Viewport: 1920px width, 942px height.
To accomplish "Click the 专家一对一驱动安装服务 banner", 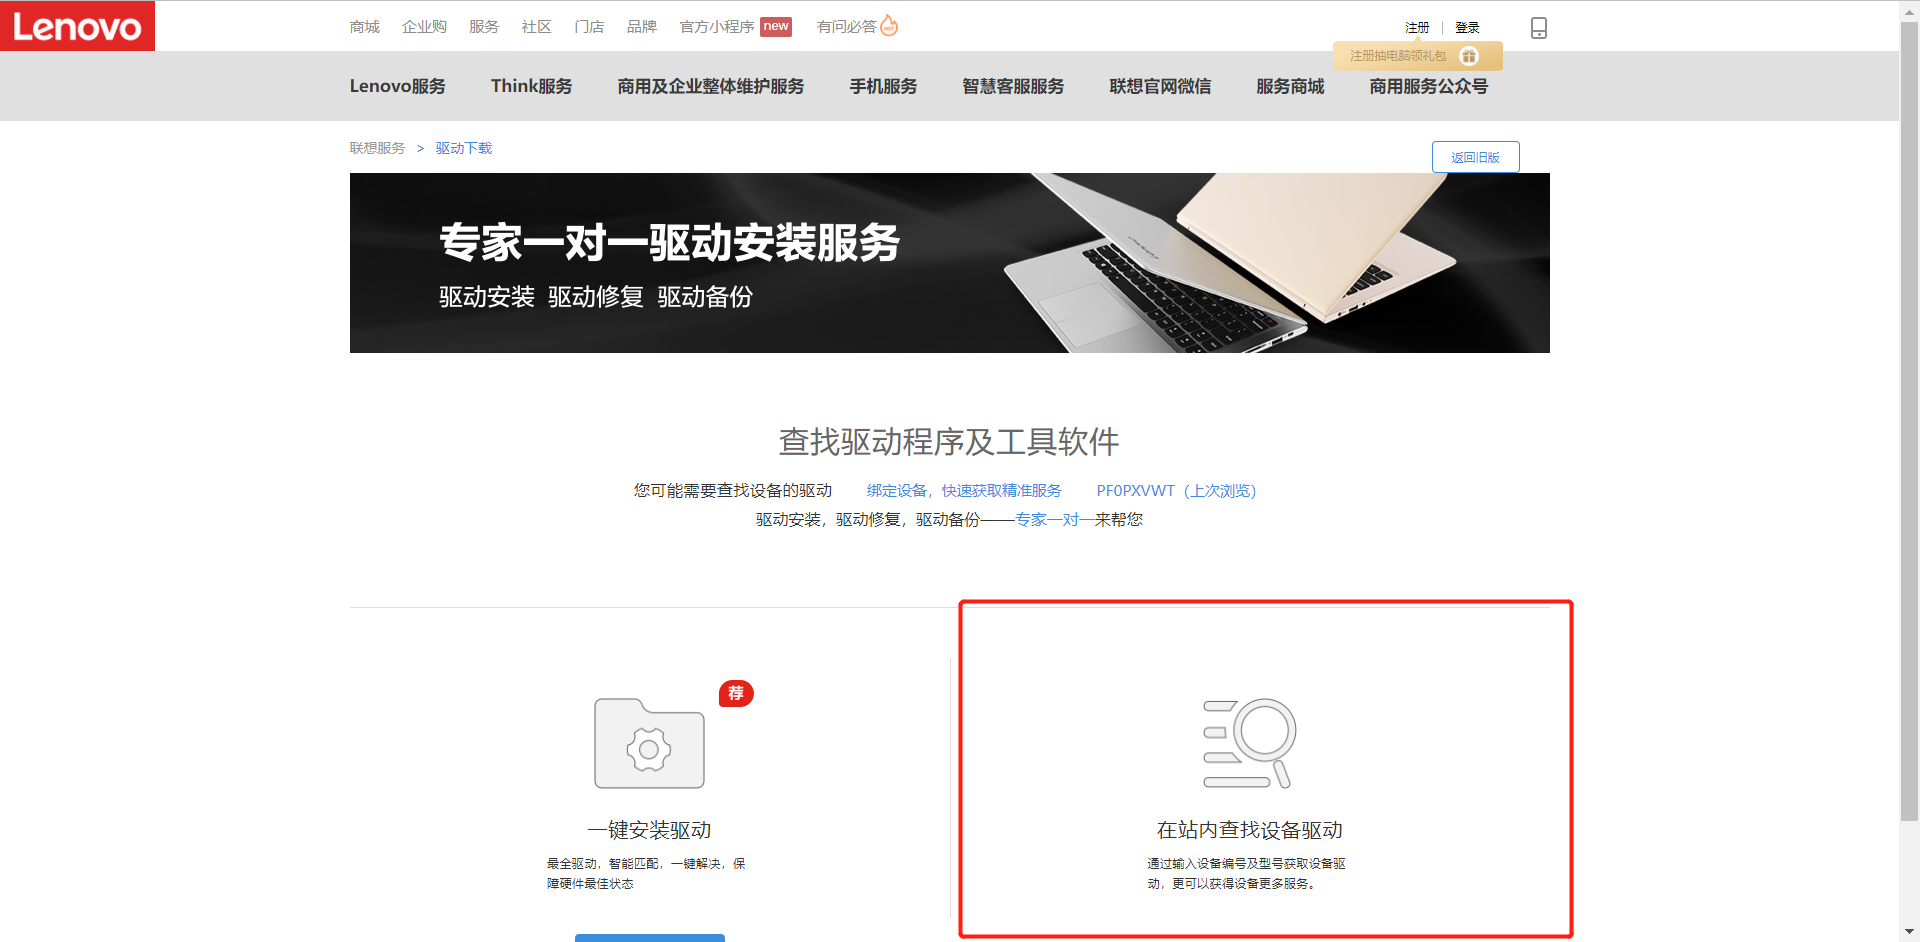I will pyautogui.click(x=950, y=263).
